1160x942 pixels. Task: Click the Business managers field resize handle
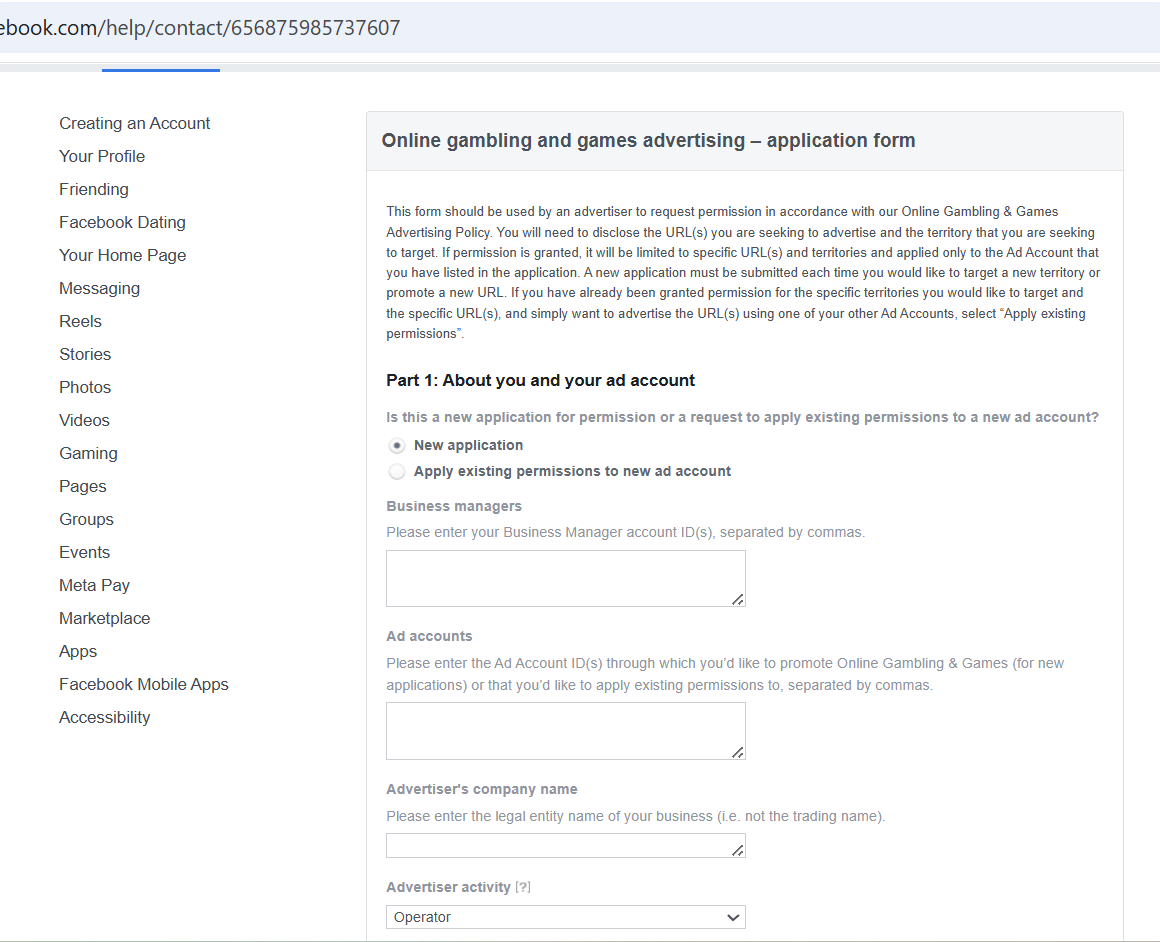pos(737,599)
